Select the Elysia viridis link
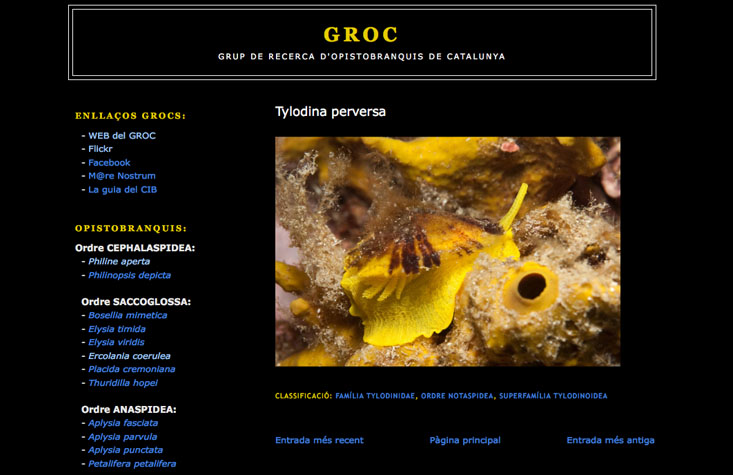The image size is (733, 475). (116, 342)
